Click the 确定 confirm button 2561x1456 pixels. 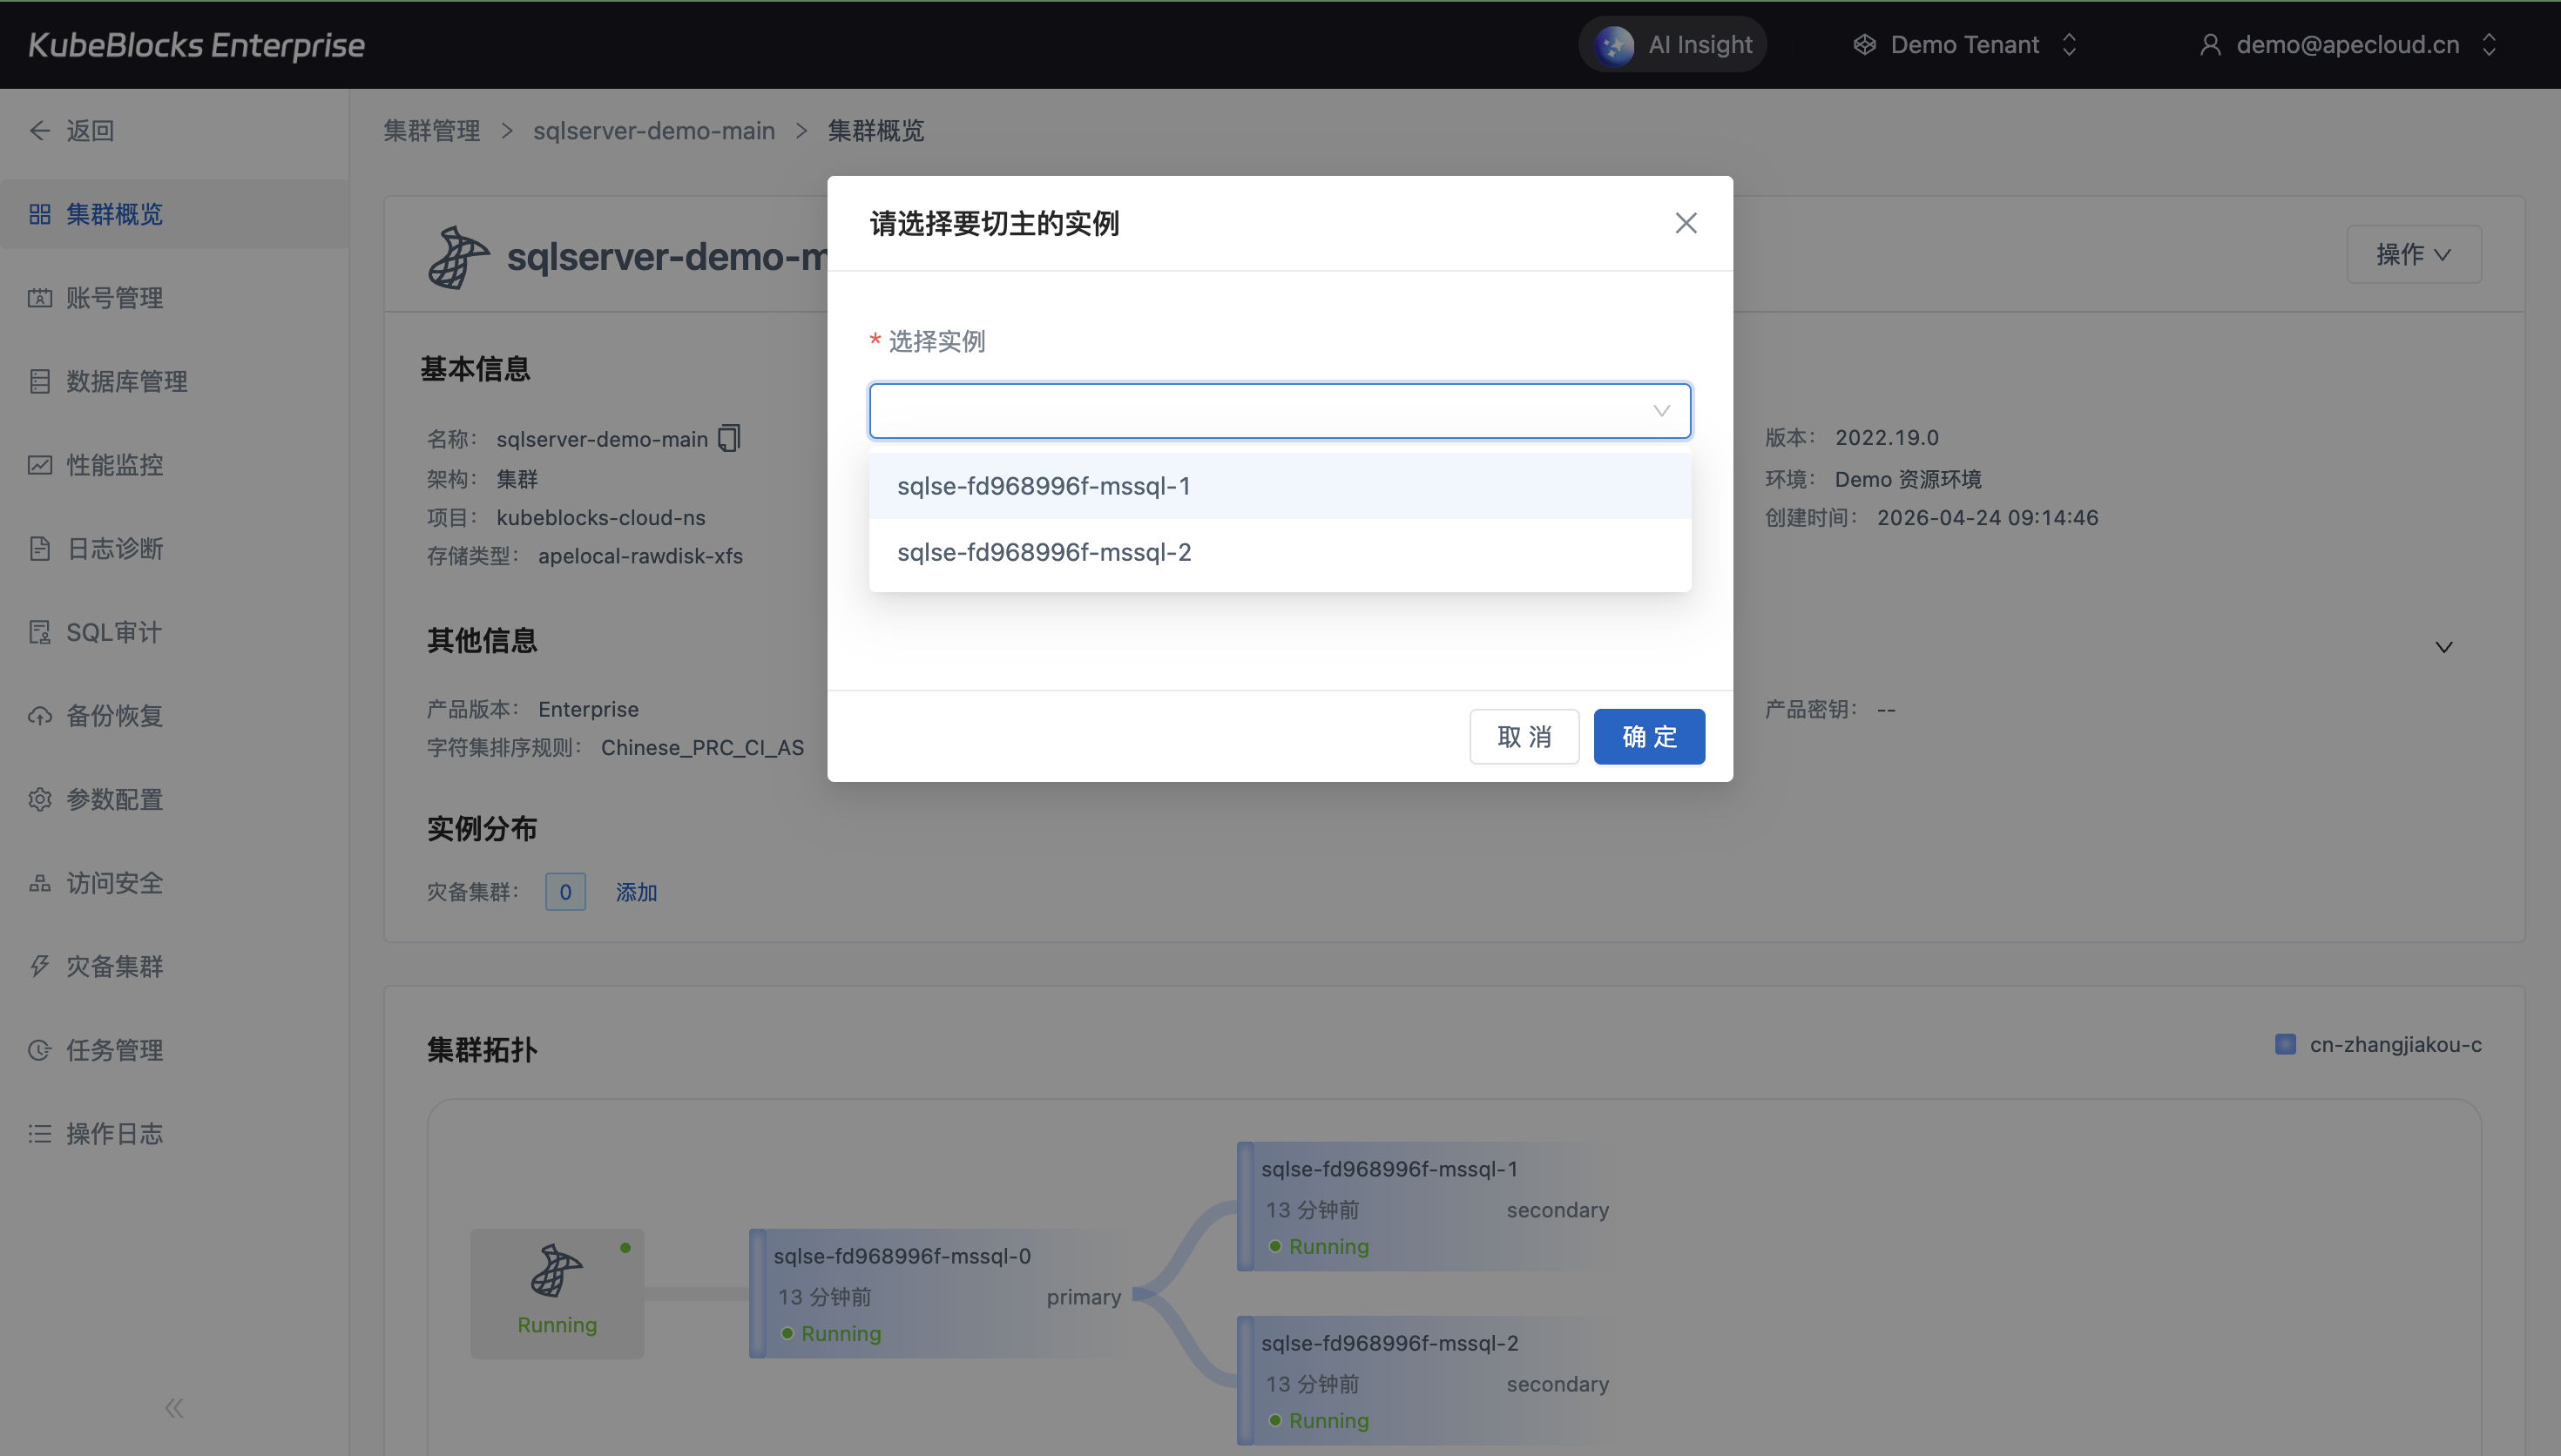pyautogui.click(x=1648, y=737)
